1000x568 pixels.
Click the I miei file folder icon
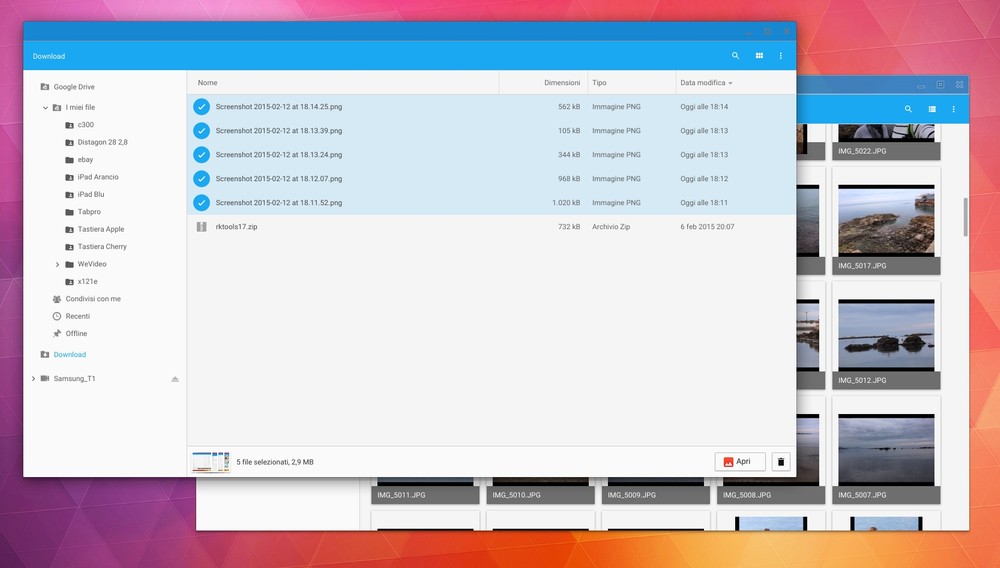coord(57,108)
